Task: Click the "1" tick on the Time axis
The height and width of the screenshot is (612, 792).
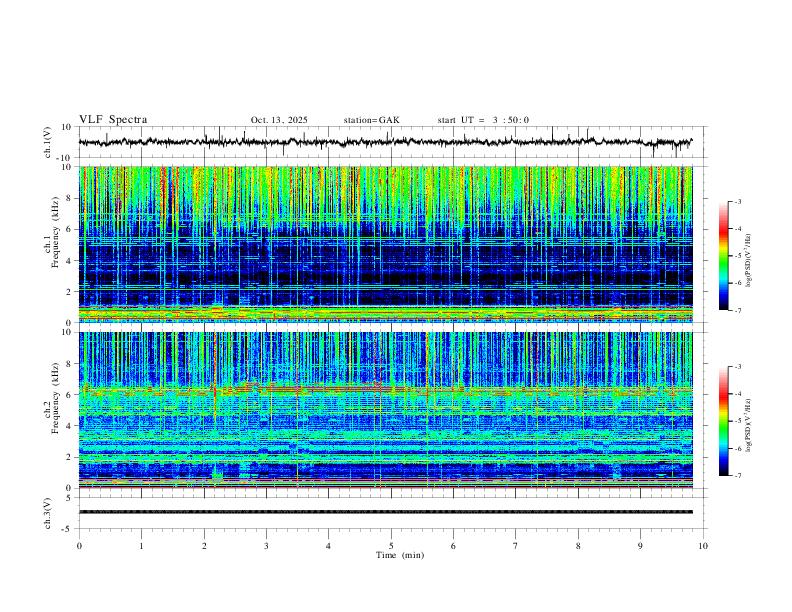Action: click(141, 546)
